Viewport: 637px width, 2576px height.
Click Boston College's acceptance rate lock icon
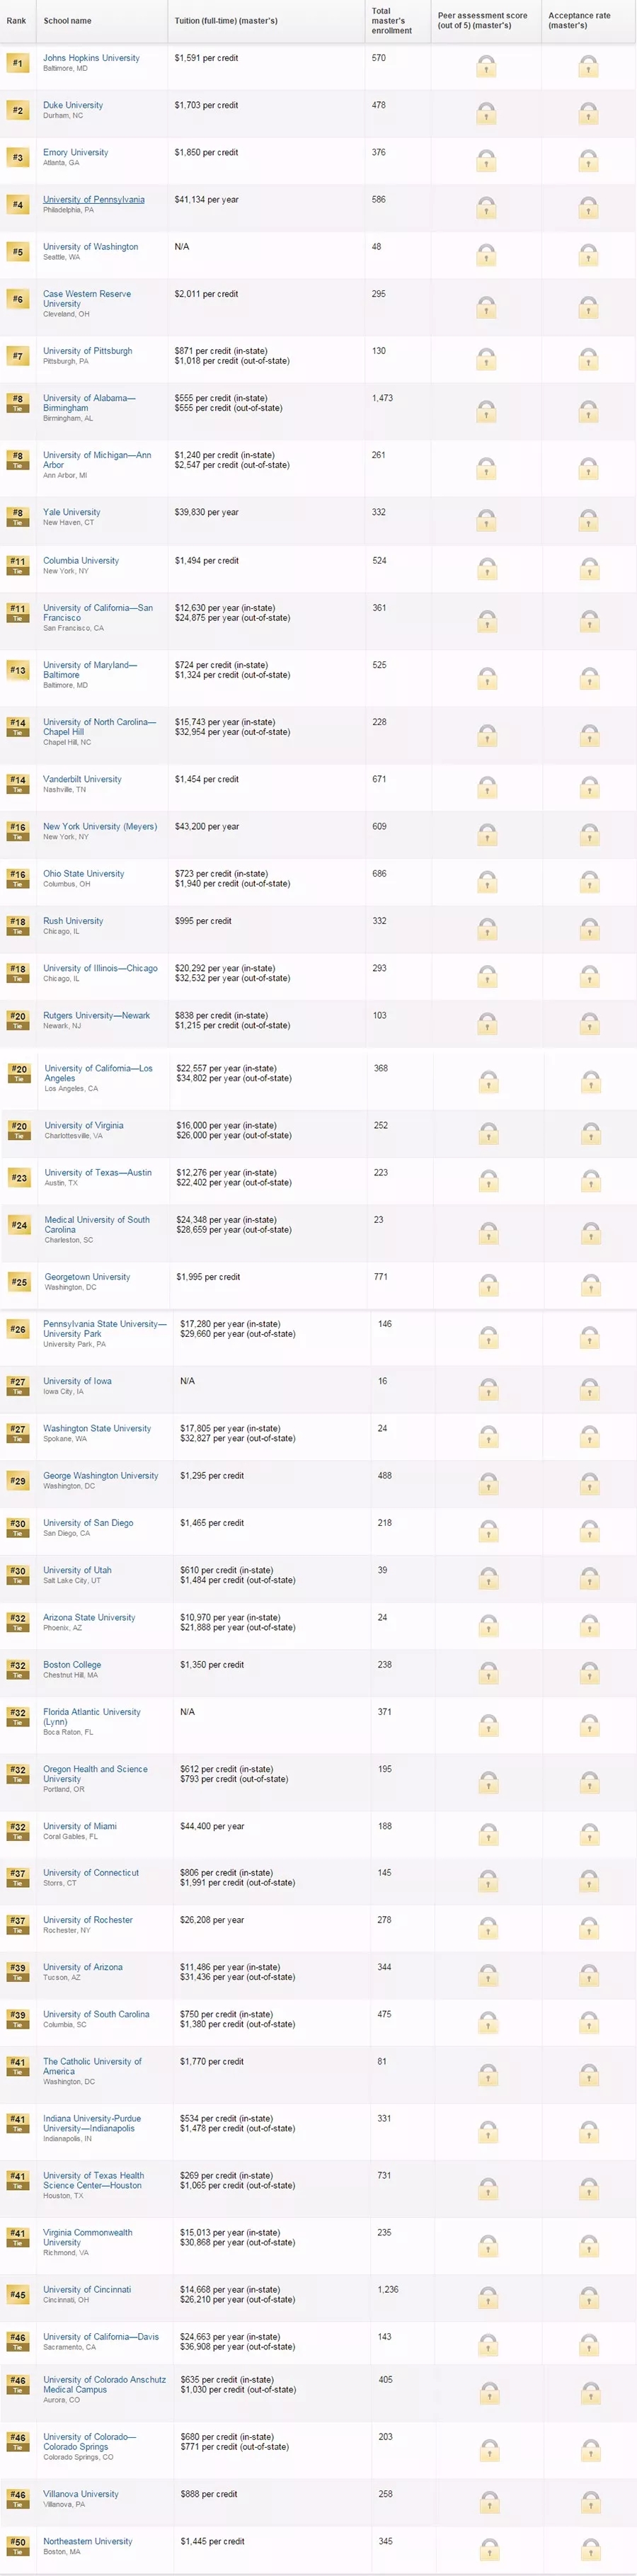point(590,1673)
